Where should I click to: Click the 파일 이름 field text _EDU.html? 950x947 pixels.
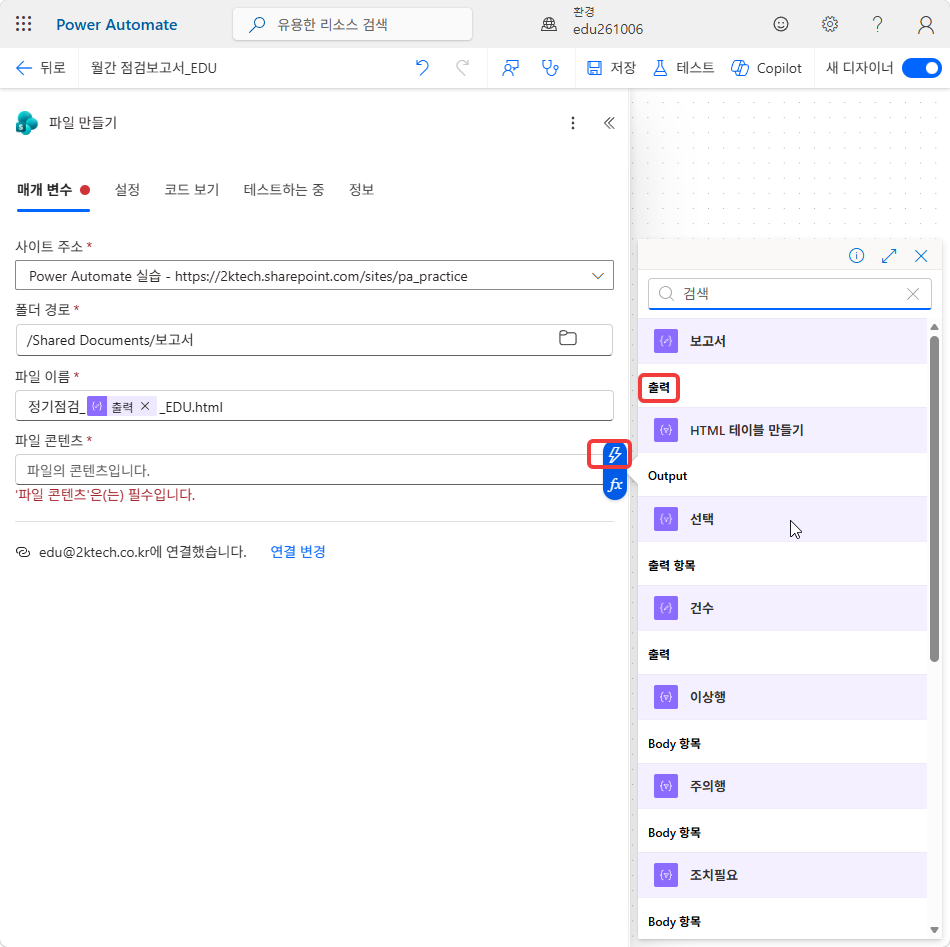(191, 407)
